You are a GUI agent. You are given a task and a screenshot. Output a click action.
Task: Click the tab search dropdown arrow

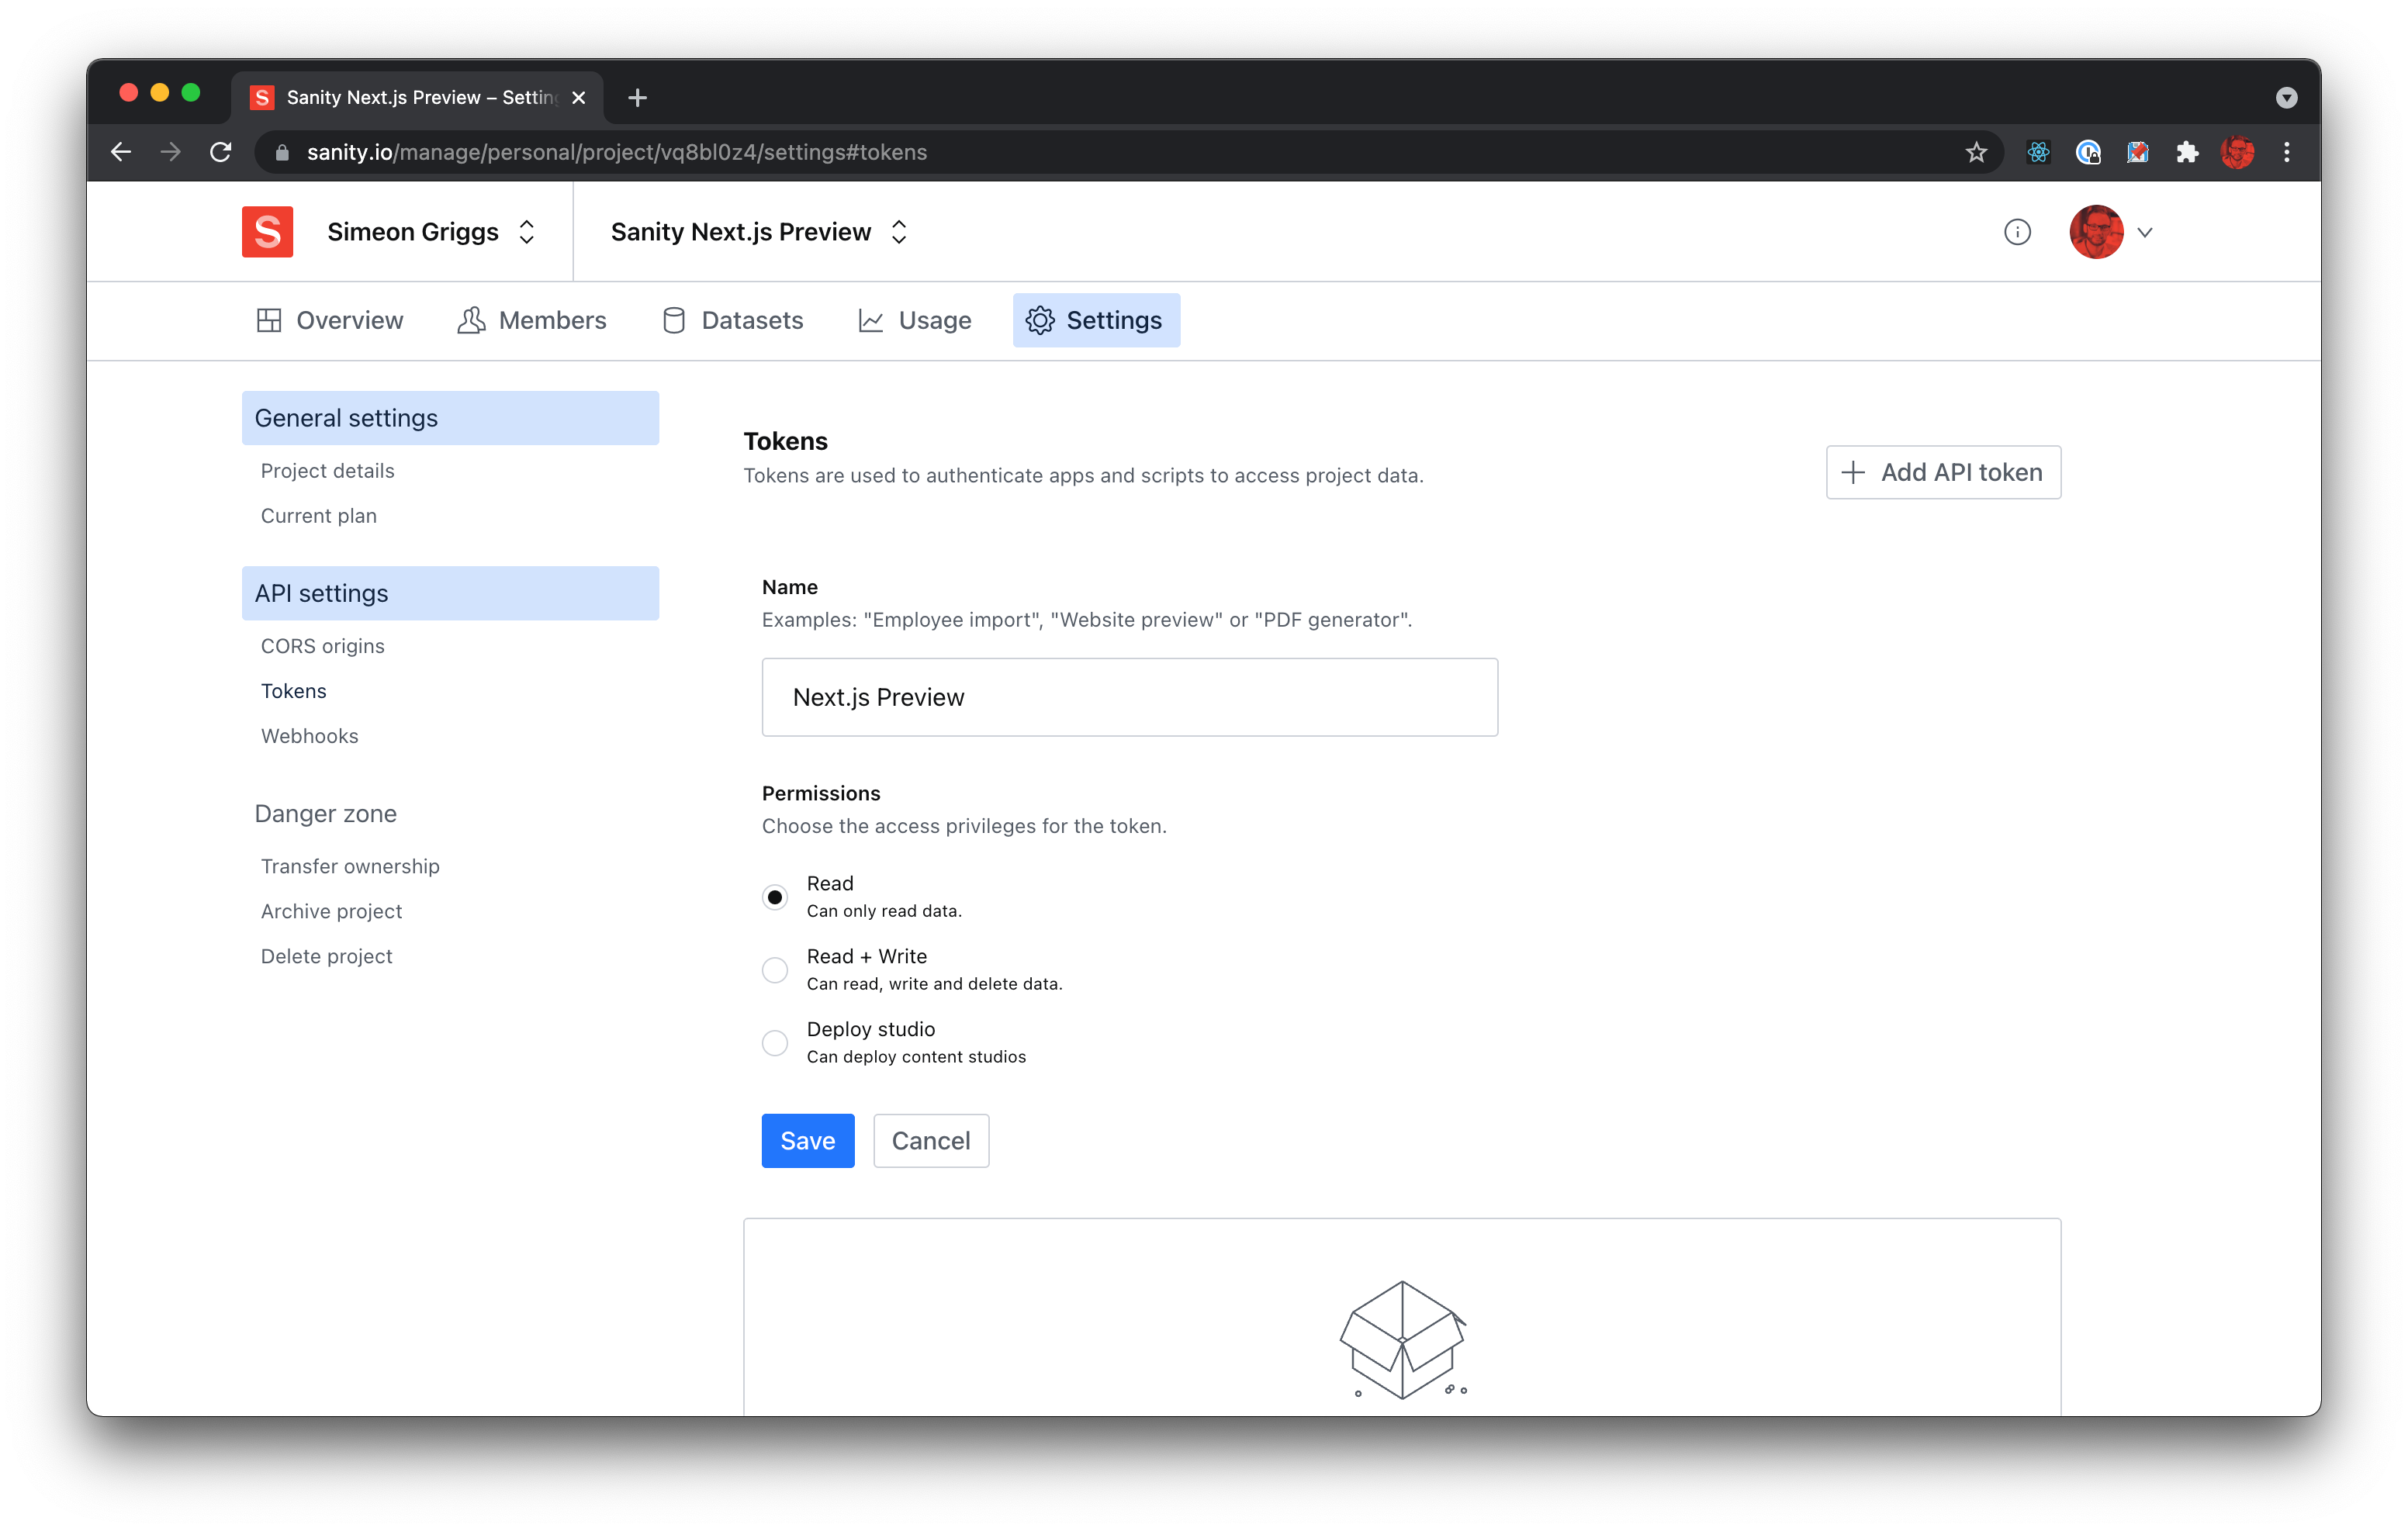pos(2286,97)
